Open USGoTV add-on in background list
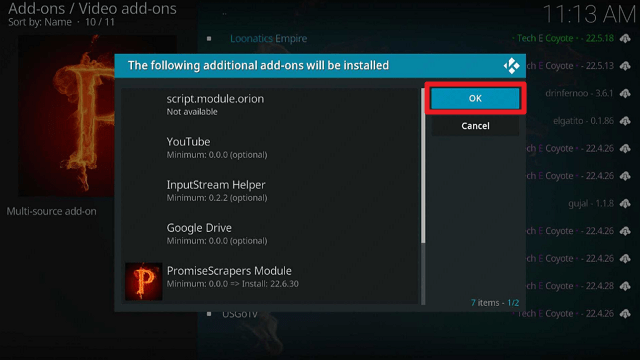The image size is (640, 360). coord(240,314)
